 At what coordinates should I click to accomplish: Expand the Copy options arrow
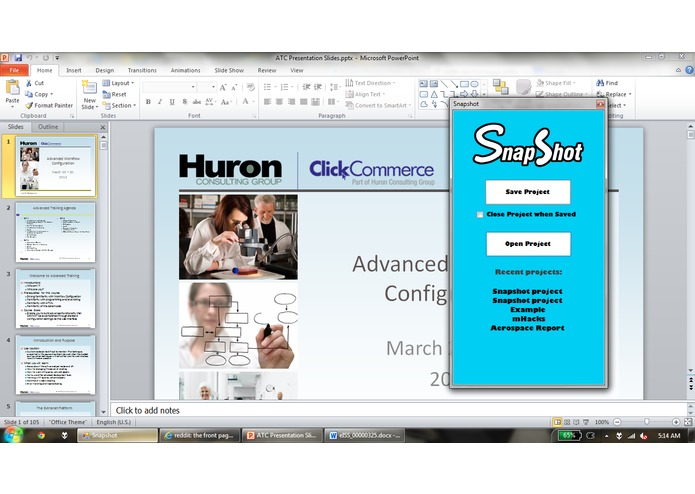pos(52,94)
